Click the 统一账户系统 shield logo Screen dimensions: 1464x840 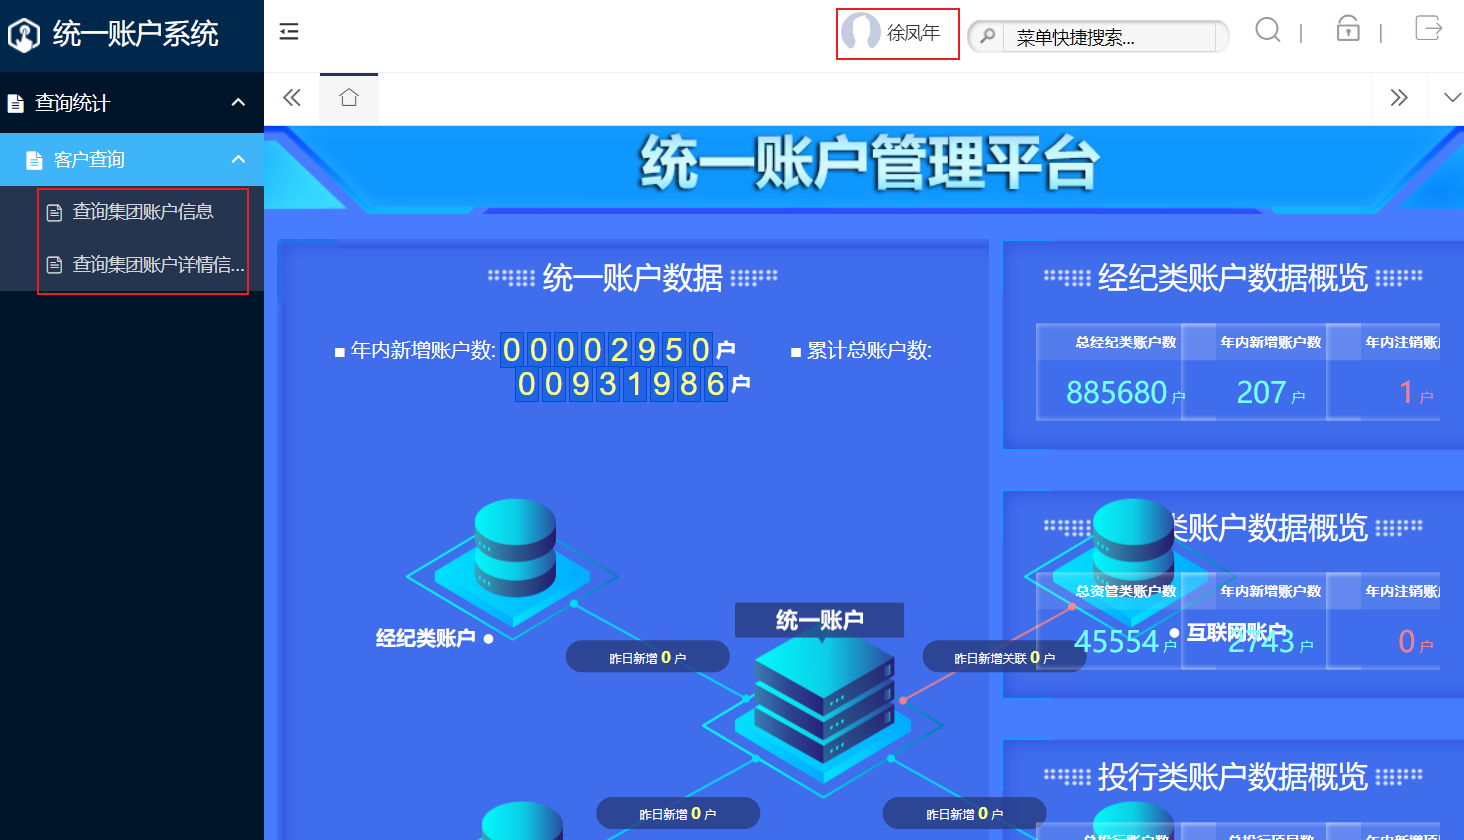coord(23,35)
